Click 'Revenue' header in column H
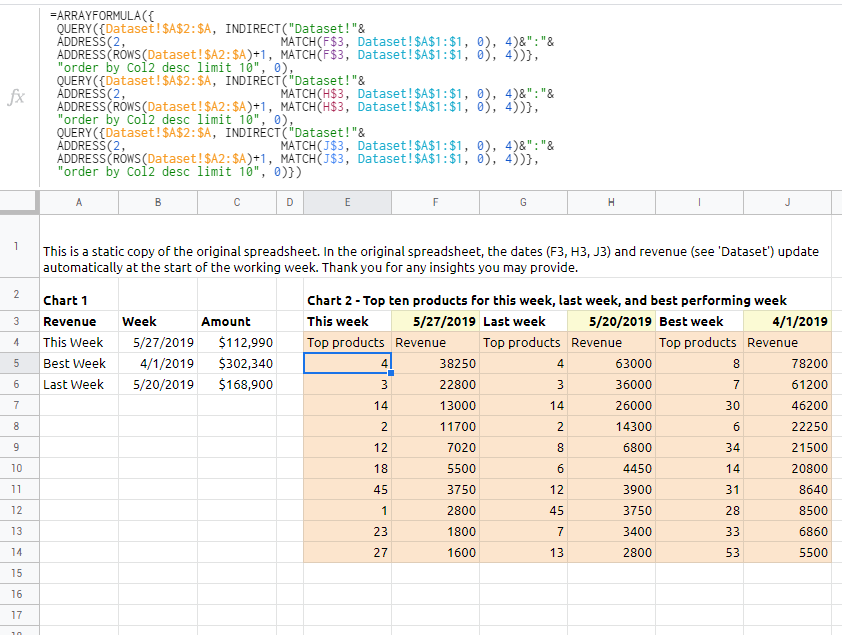Viewport: 842px width, 635px height. click(612, 342)
